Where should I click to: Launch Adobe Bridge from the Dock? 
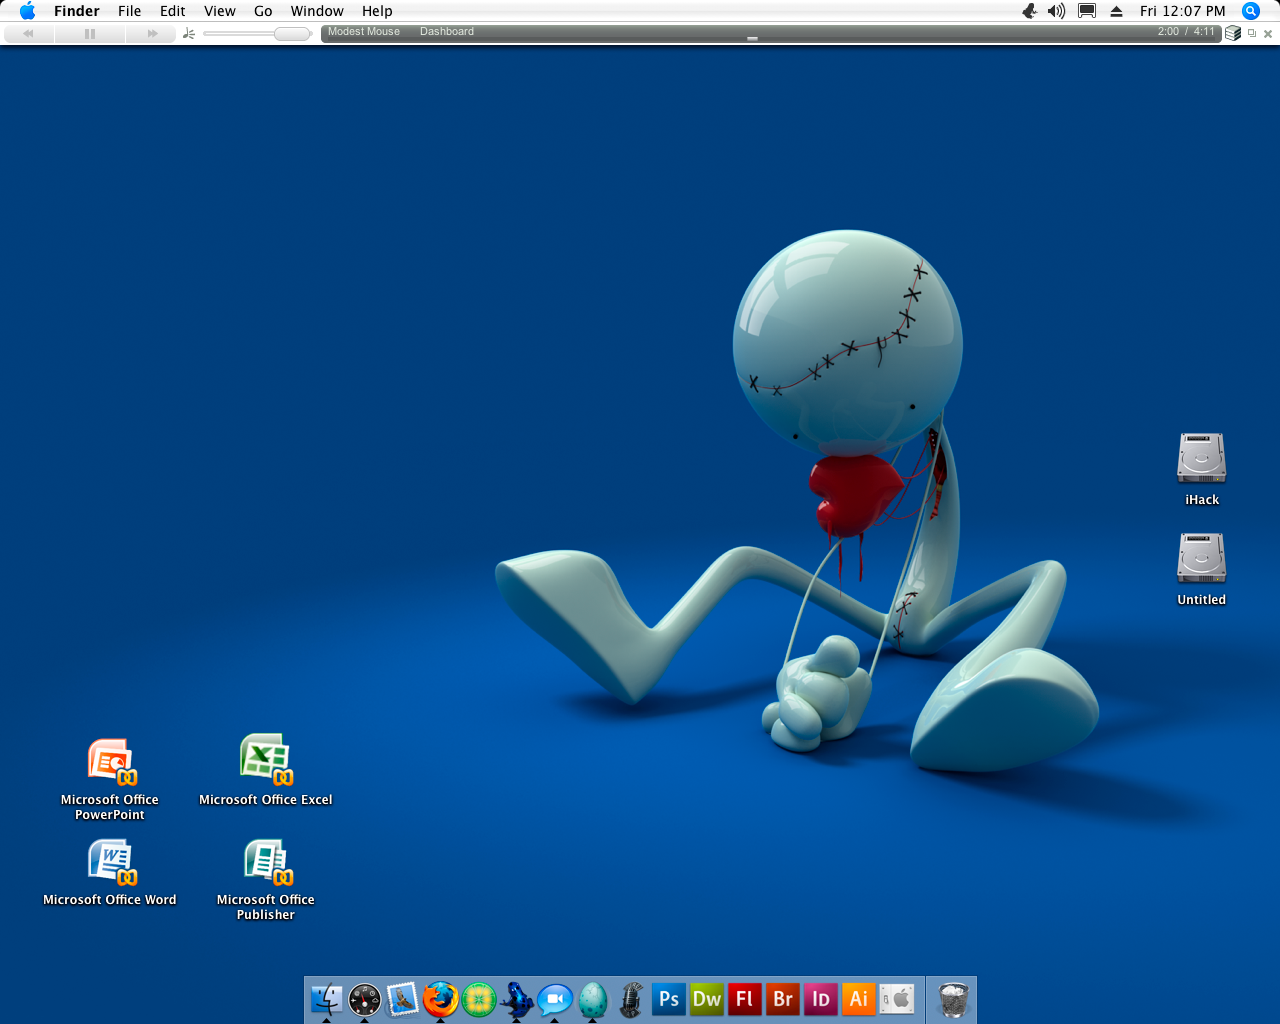coord(783,999)
